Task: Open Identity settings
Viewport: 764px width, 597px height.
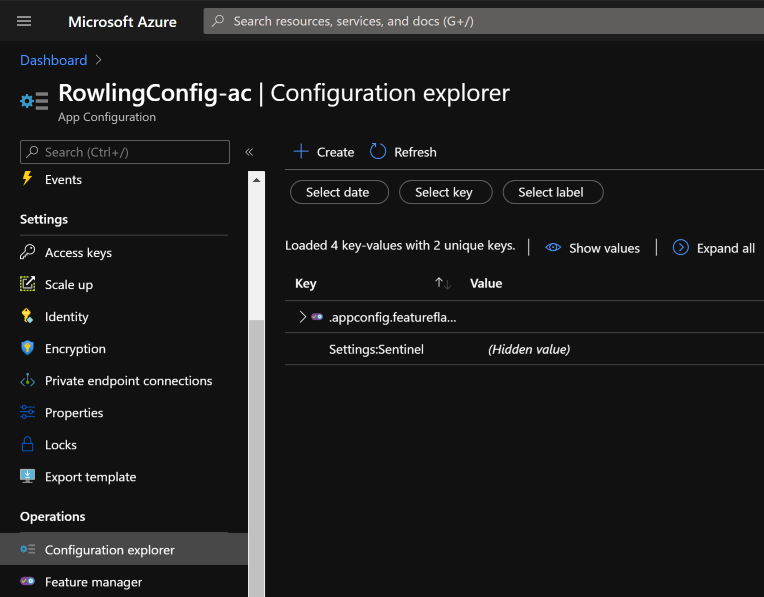Action: tap(67, 317)
